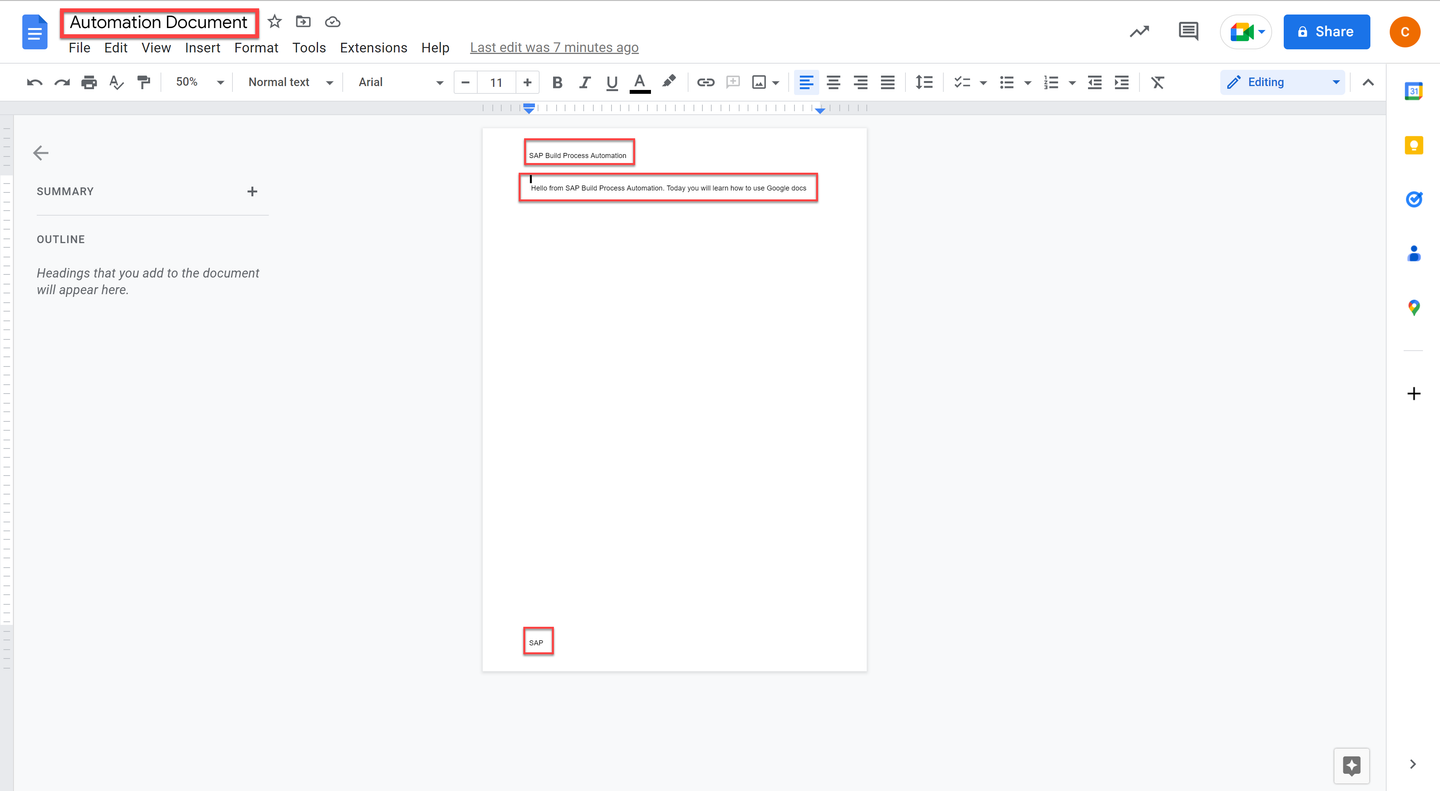The image size is (1440, 791).
Task: Open the last edit version history link
Action: tap(554, 47)
